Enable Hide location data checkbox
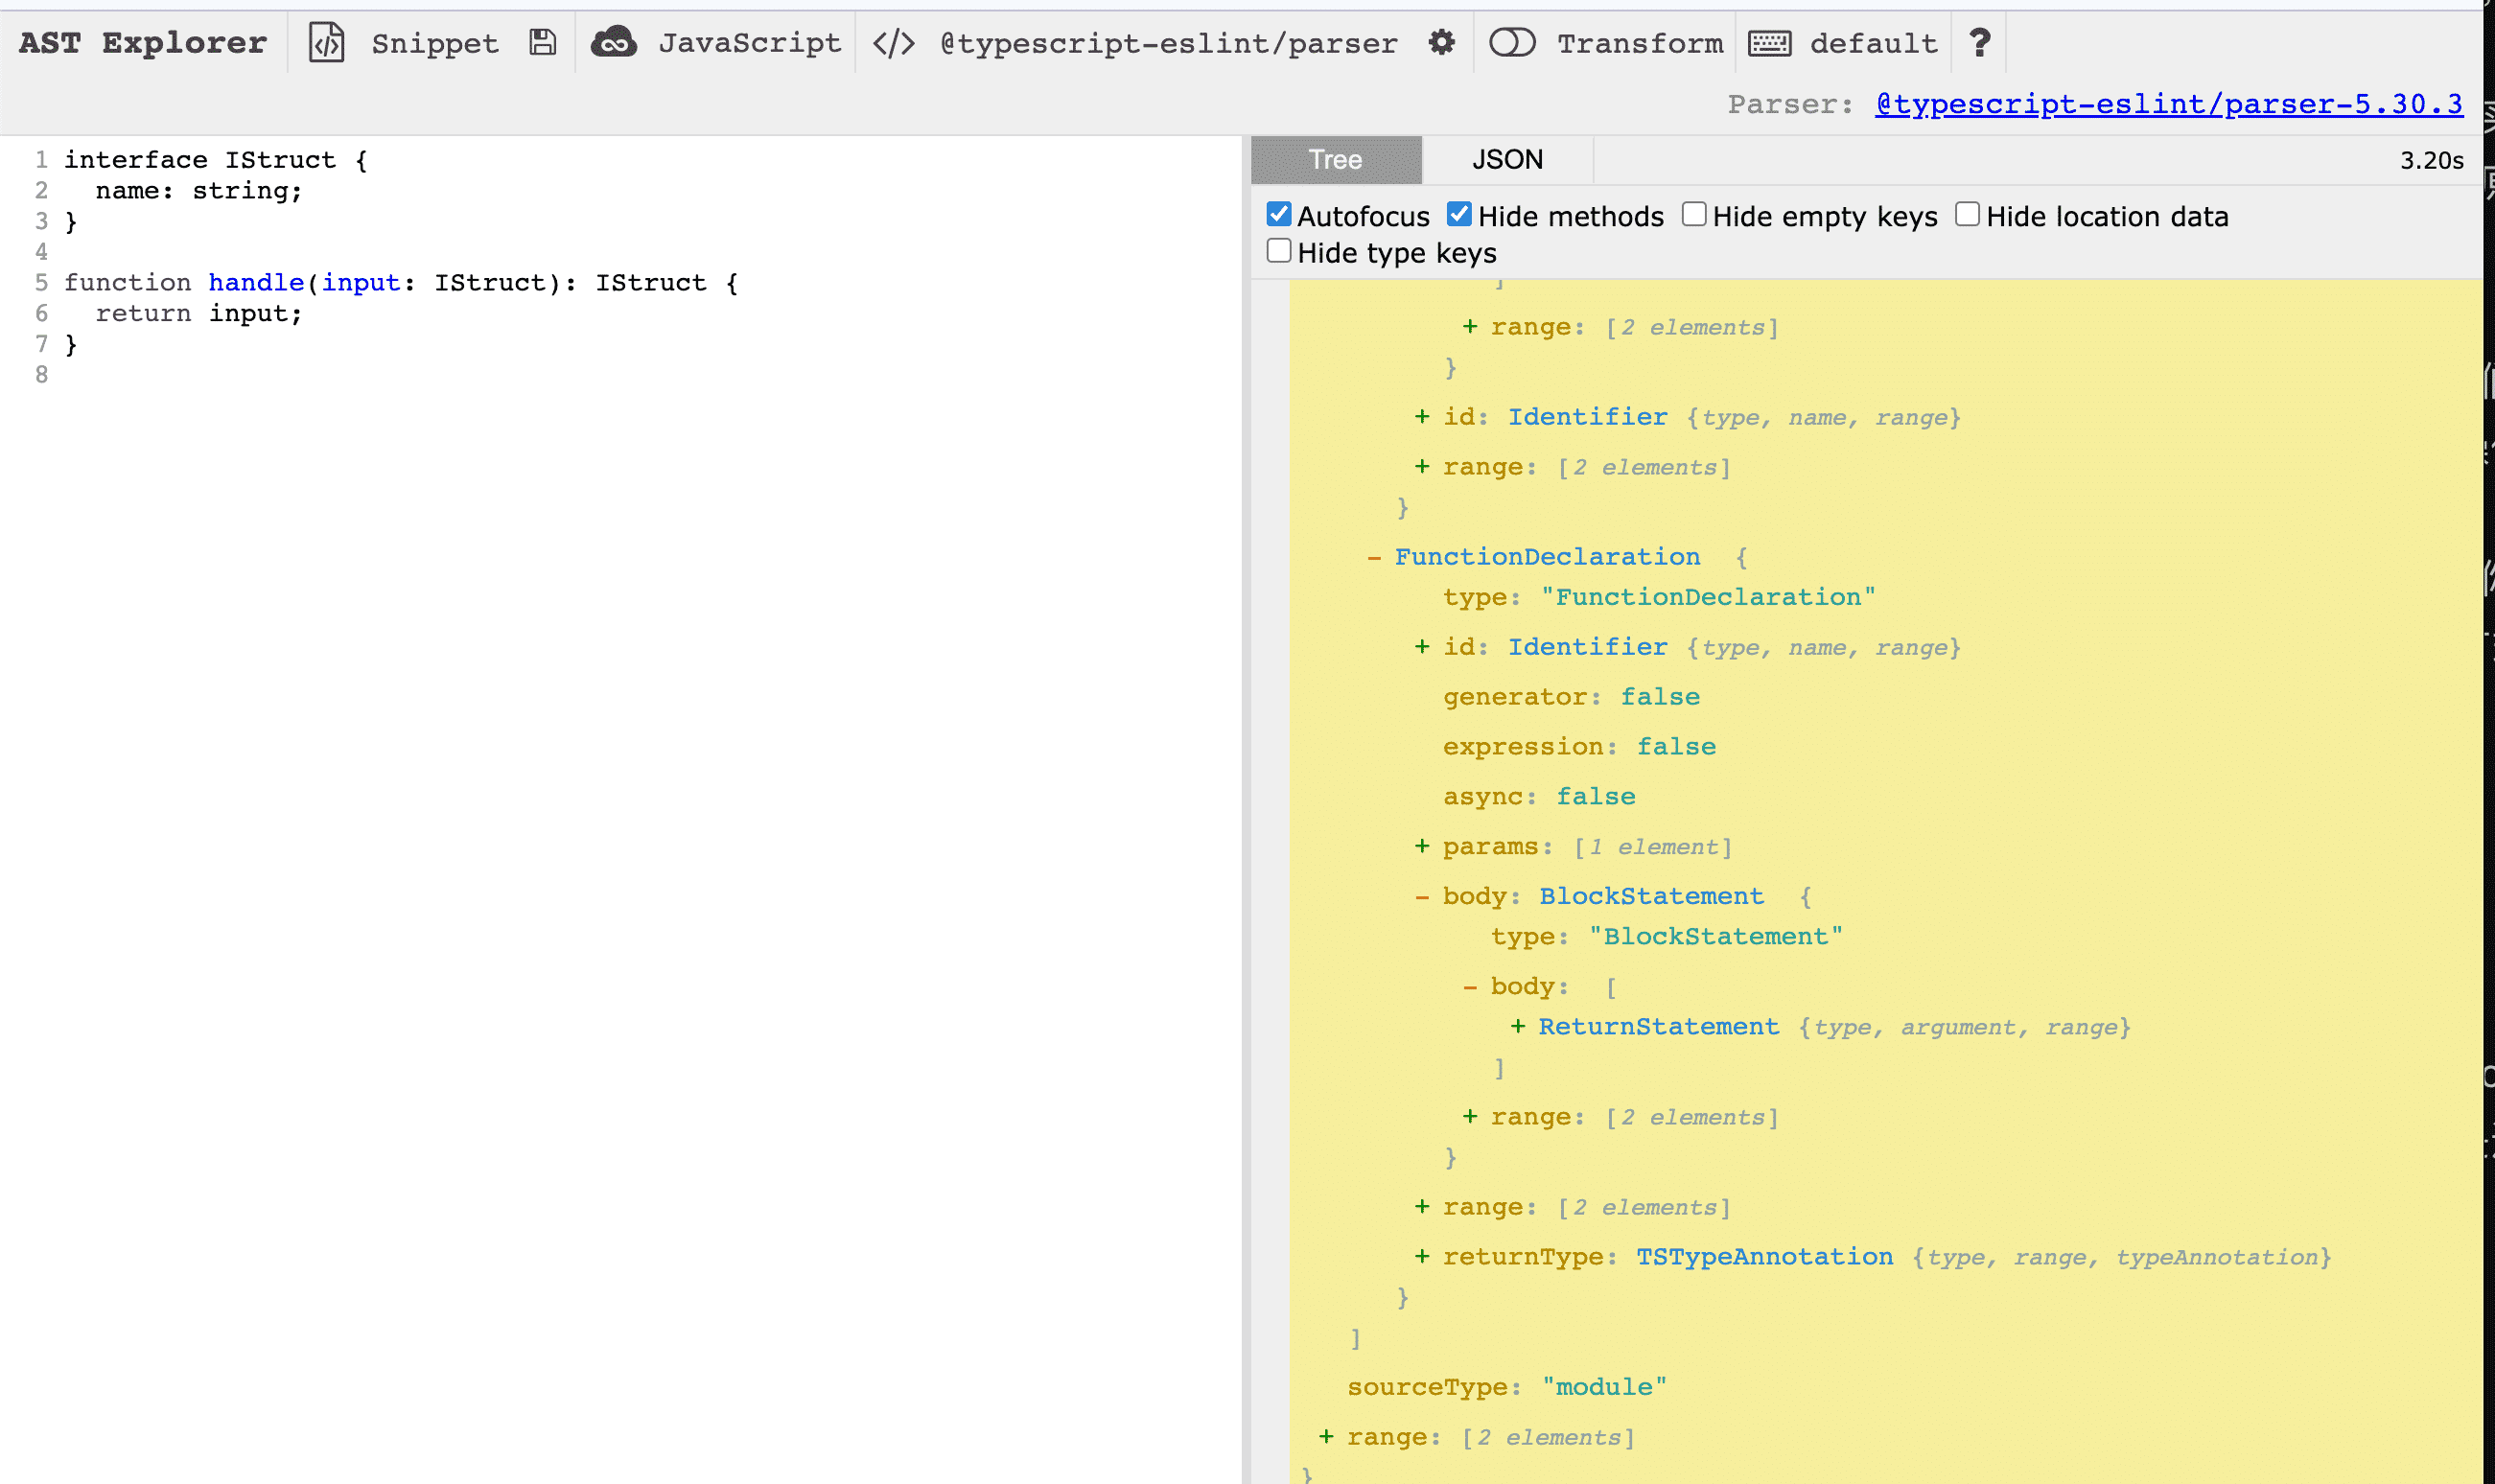The height and width of the screenshot is (1484, 2495). pos(1967,215)
